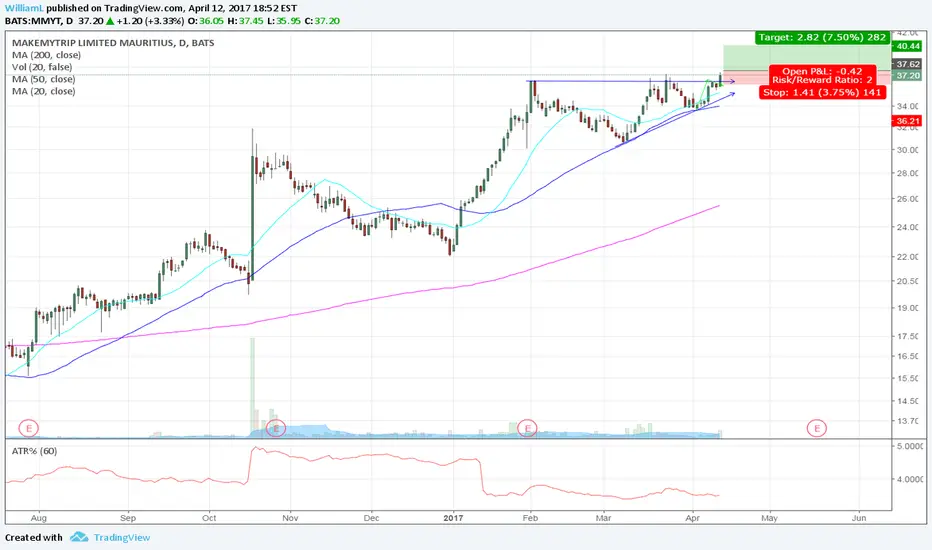This screenshot has width=932, height=550.
Task: Select the Vol (20, false) indicator label
Action: (x=42, y=67)
